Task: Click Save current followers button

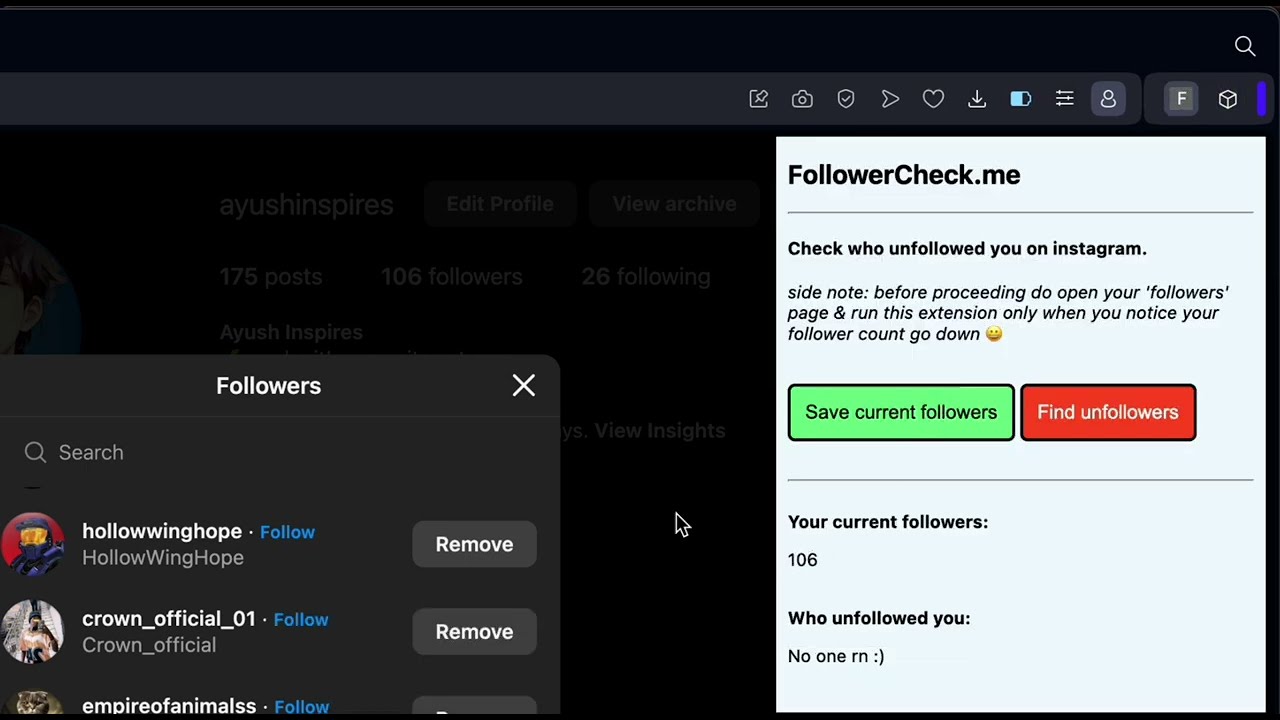Action: coord(901,412)
